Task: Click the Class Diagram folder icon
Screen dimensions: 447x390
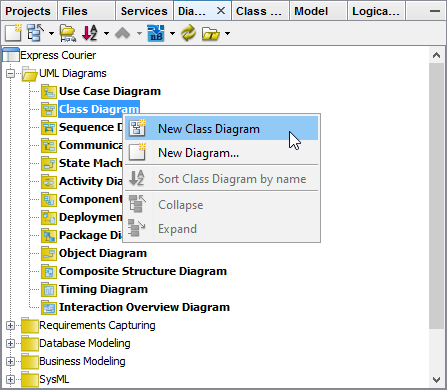Action: (49, 109)
